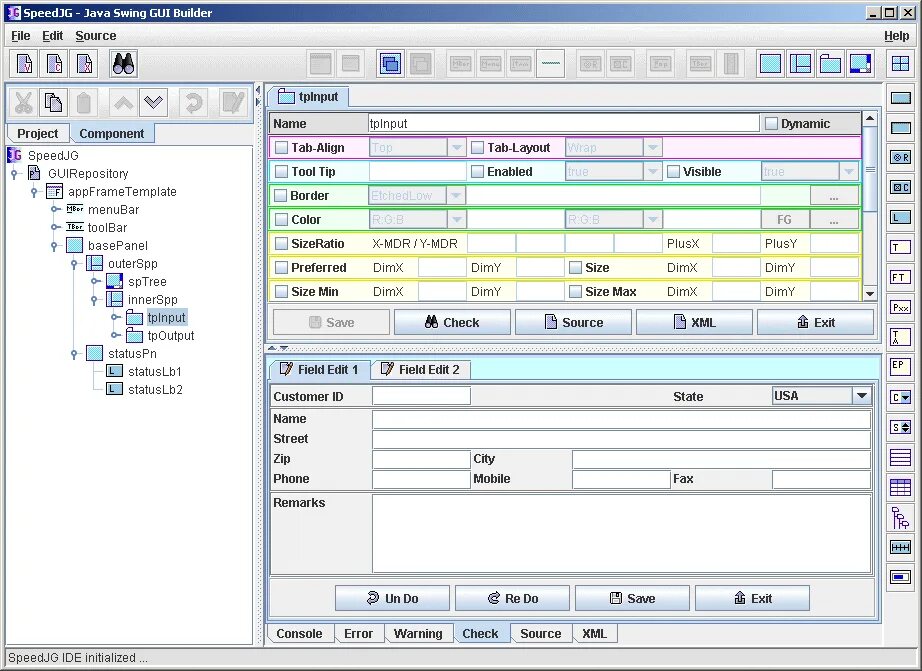Image resolution: width=922 pixels, height=671 pixels.
Task: Click the document icon marked C in toolbar
Action: (x=54, y=64)
